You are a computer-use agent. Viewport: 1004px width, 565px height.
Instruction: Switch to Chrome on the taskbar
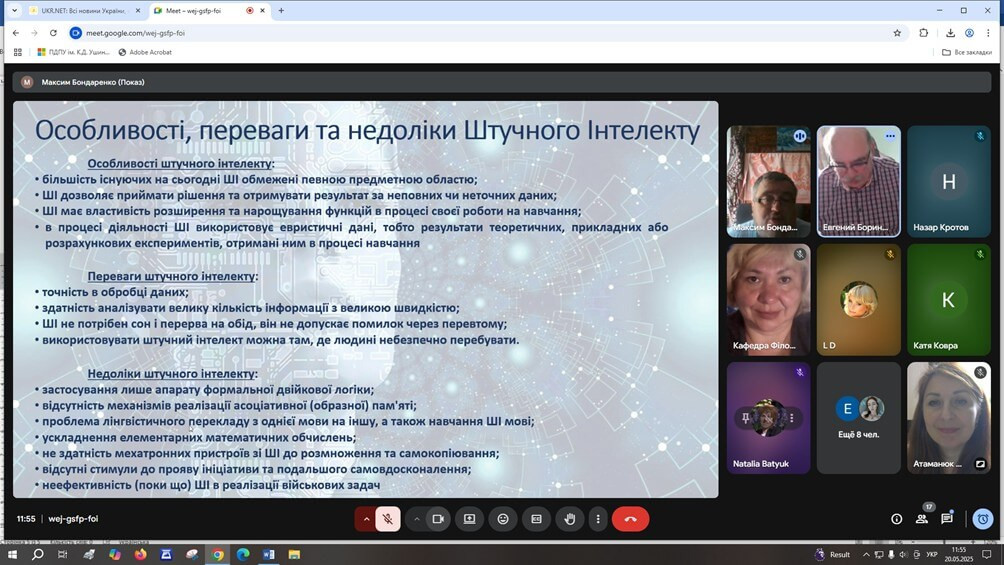pos(218,554)
